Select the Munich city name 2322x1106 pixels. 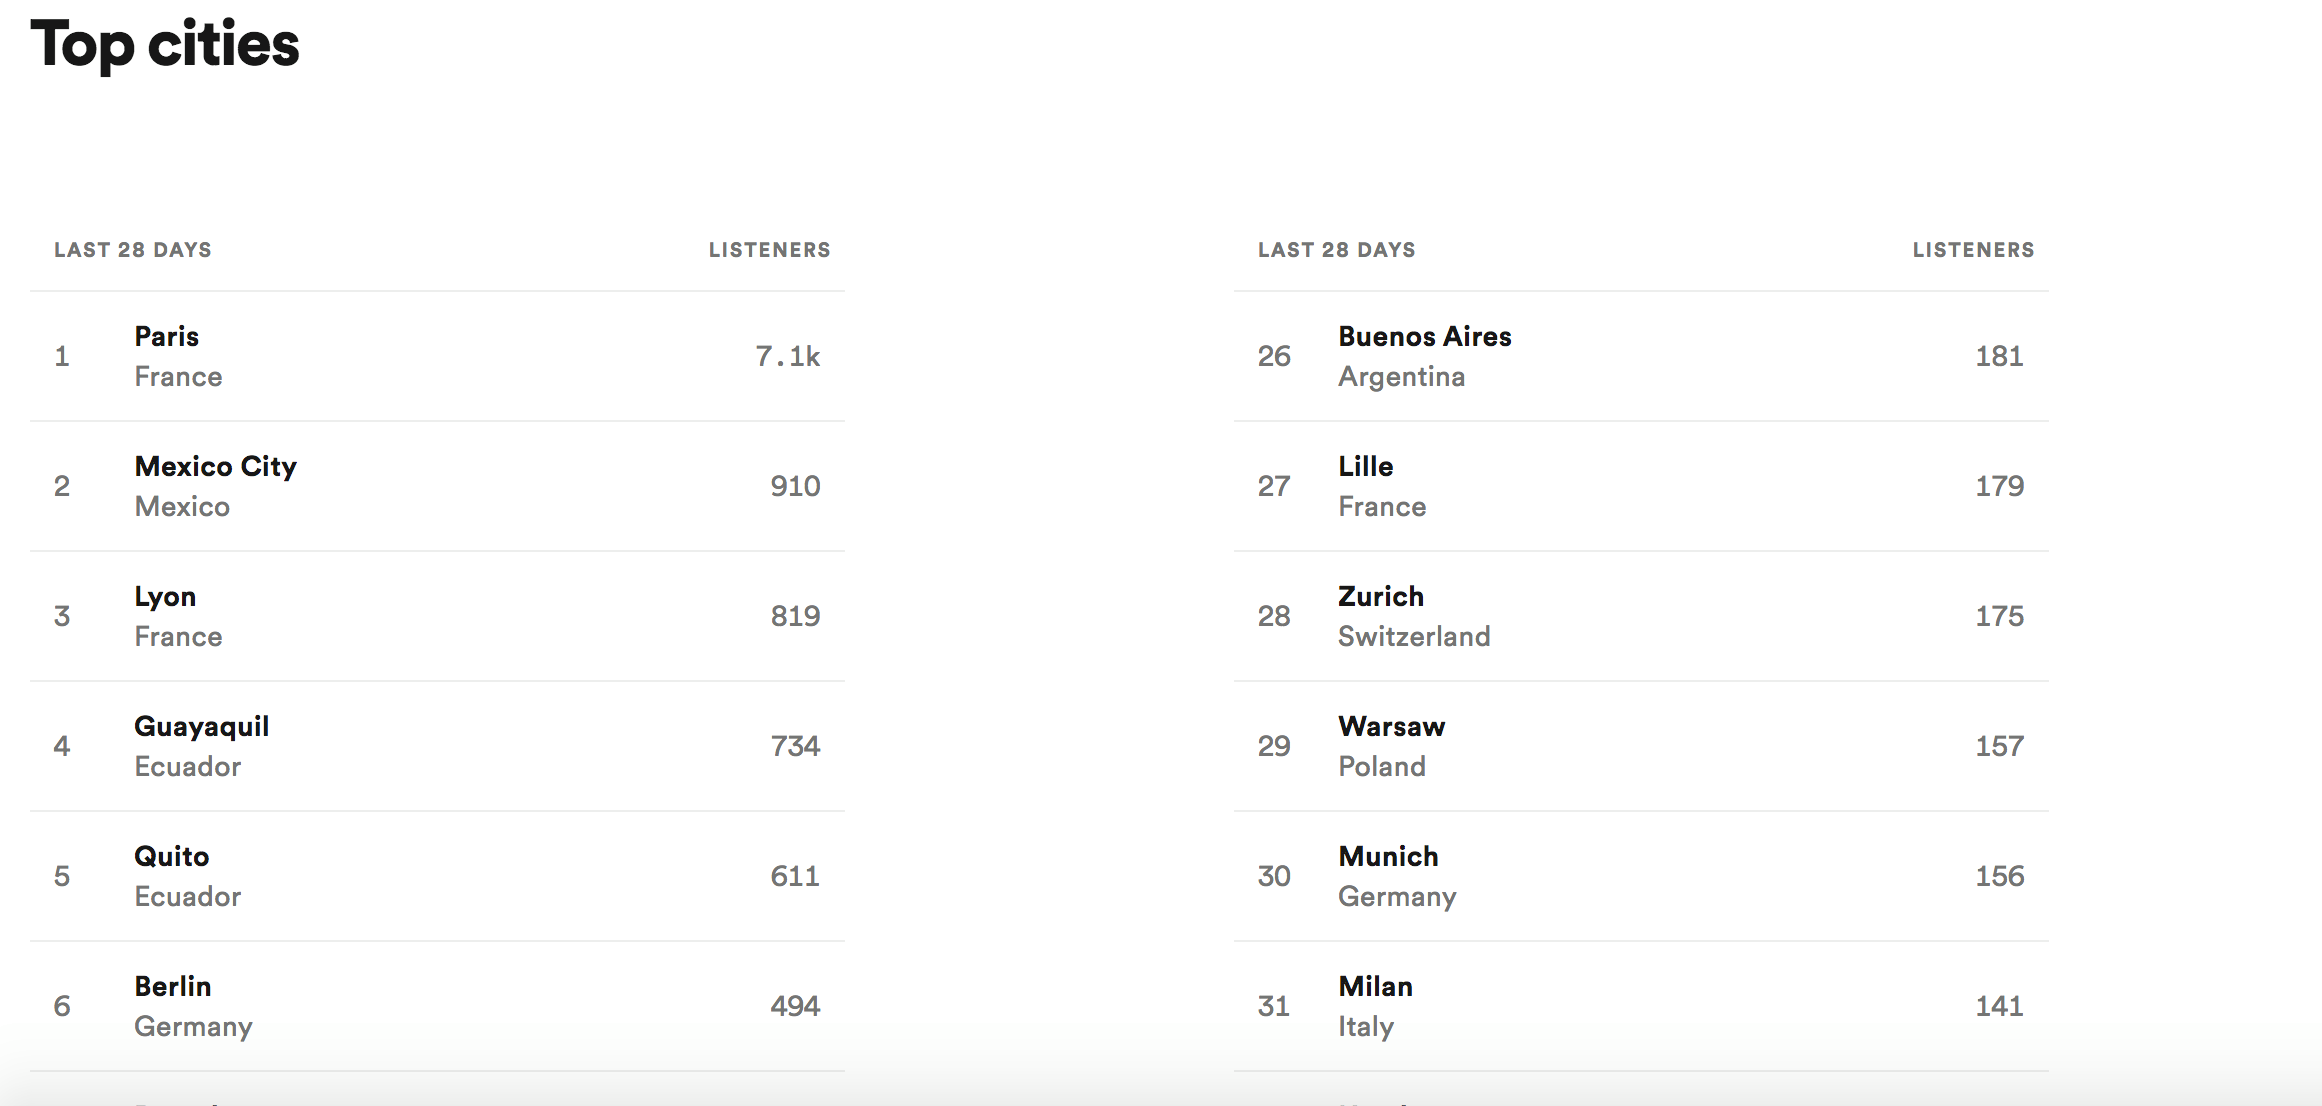click(1388, 857)
